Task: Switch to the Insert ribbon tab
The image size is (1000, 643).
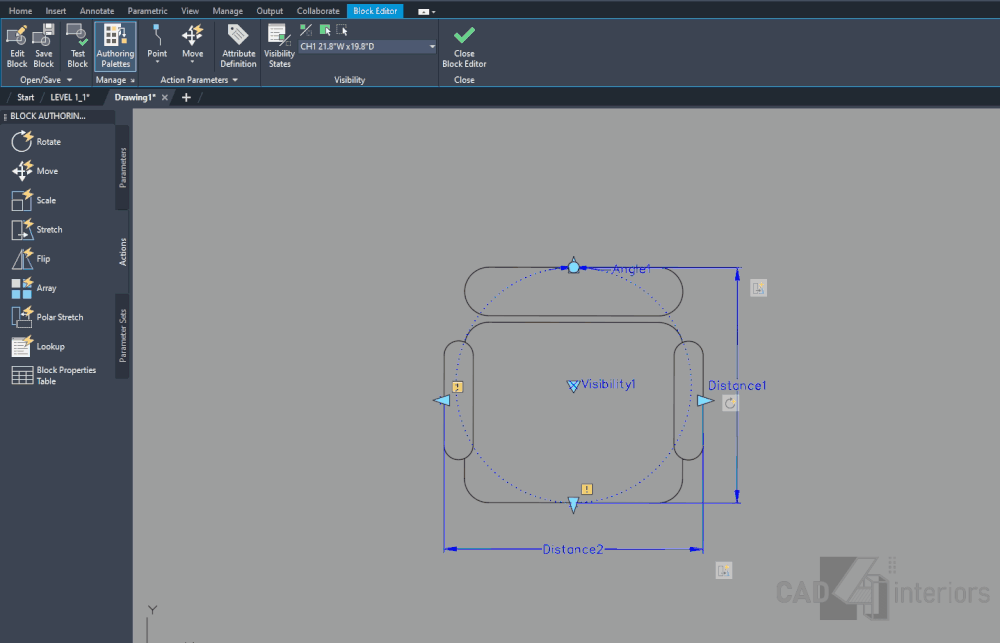Action: pyautogui.click(x=55, y=11)
